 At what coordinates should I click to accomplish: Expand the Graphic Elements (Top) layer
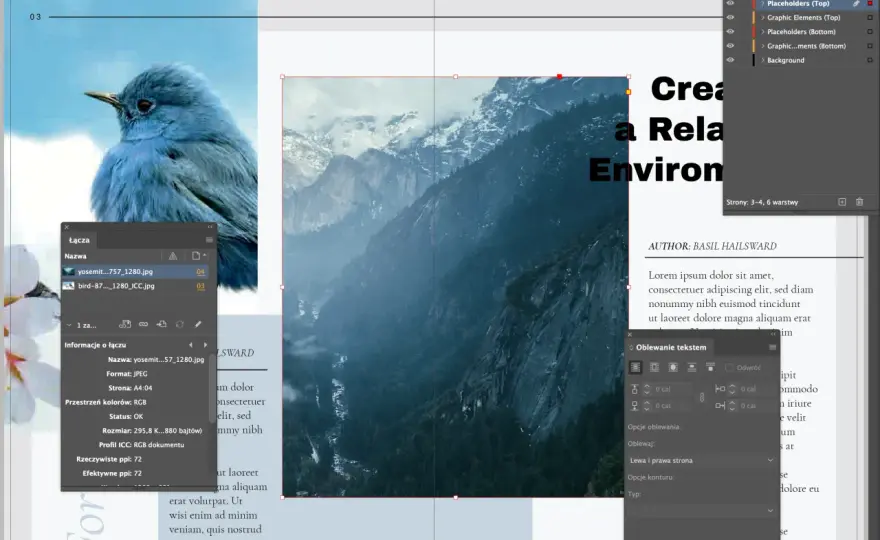[763, 18]
